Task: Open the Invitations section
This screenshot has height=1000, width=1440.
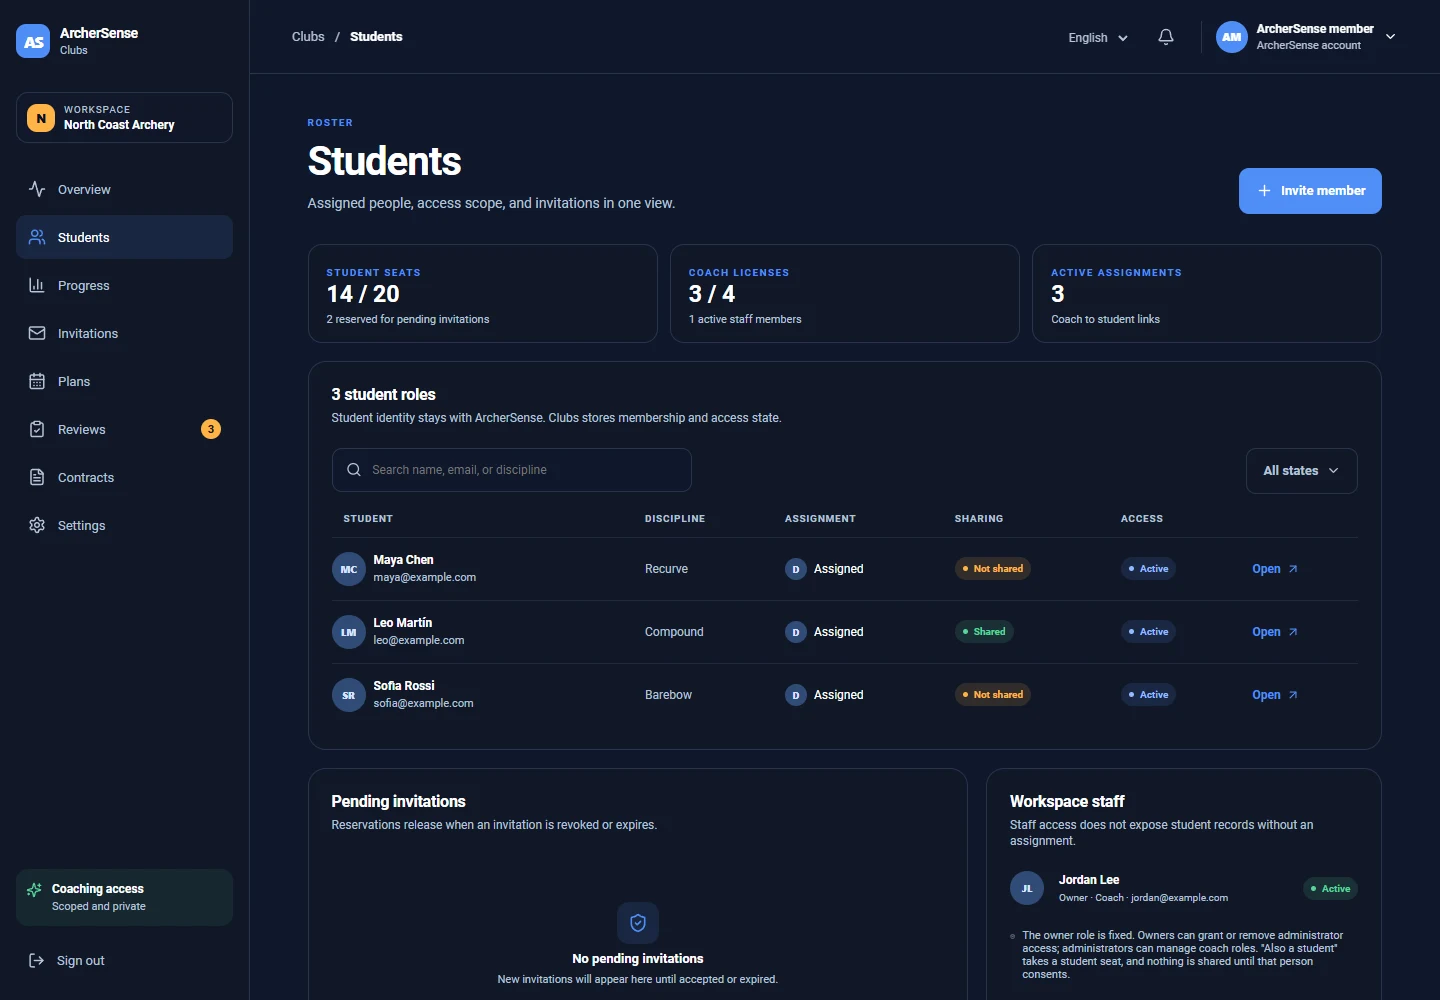Action: 124,333
